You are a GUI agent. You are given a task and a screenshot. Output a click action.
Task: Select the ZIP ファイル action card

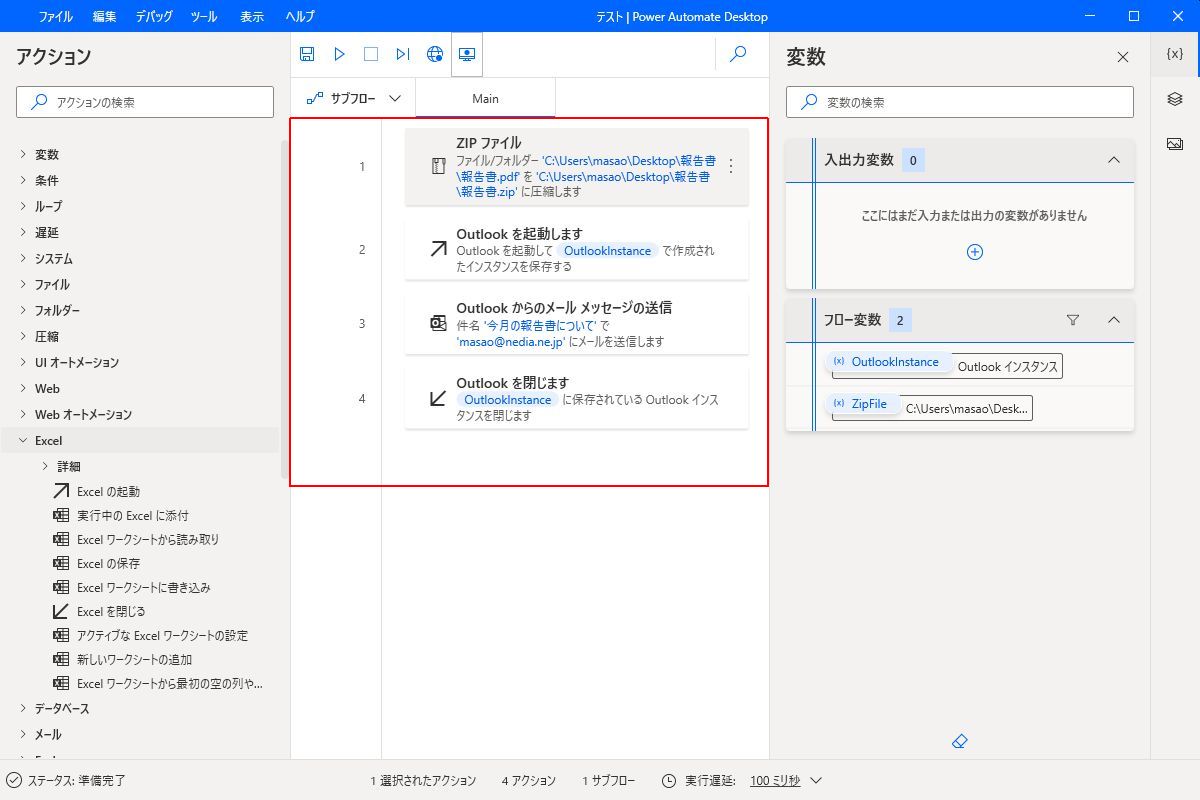coord(576,167)
